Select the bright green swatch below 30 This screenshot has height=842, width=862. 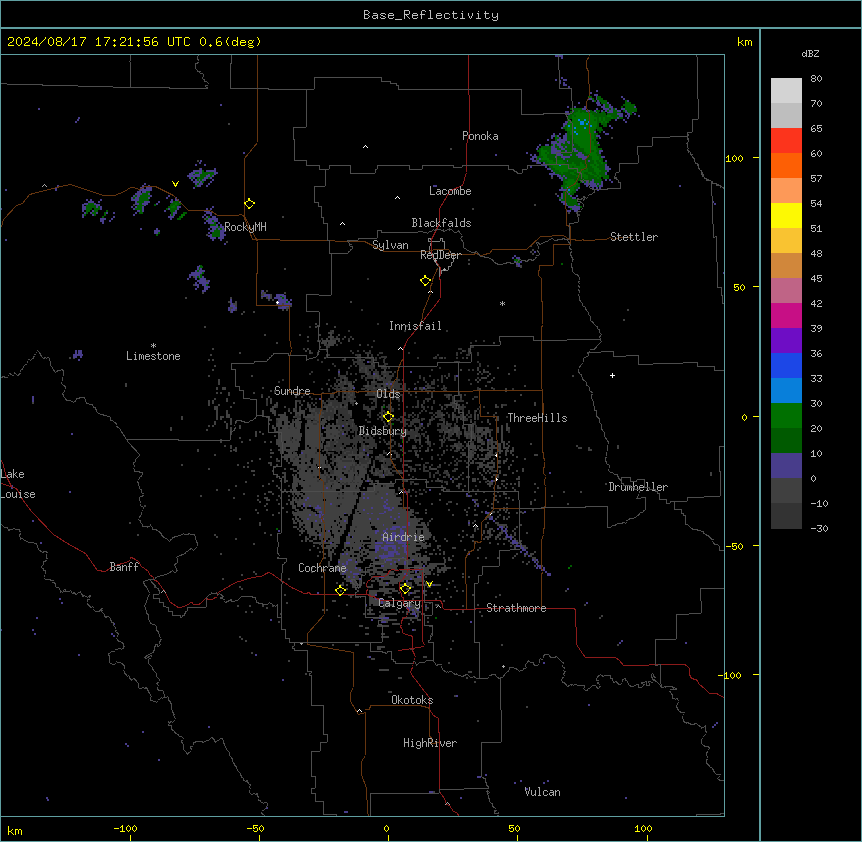786,416
